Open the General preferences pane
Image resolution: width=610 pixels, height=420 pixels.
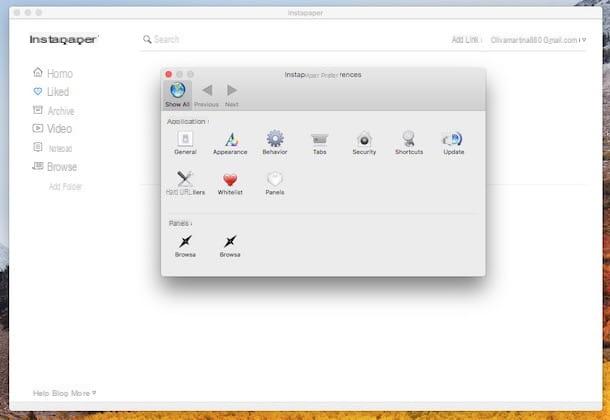coord(185,143)
